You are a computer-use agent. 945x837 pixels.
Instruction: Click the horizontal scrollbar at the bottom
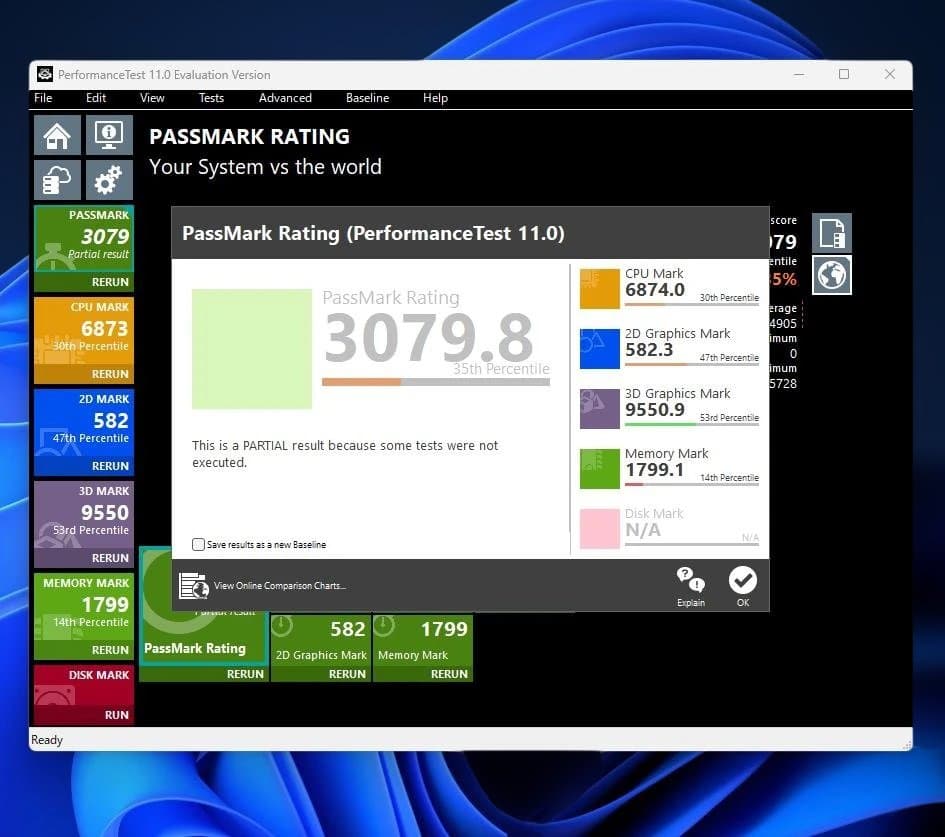tap(470, 741)
